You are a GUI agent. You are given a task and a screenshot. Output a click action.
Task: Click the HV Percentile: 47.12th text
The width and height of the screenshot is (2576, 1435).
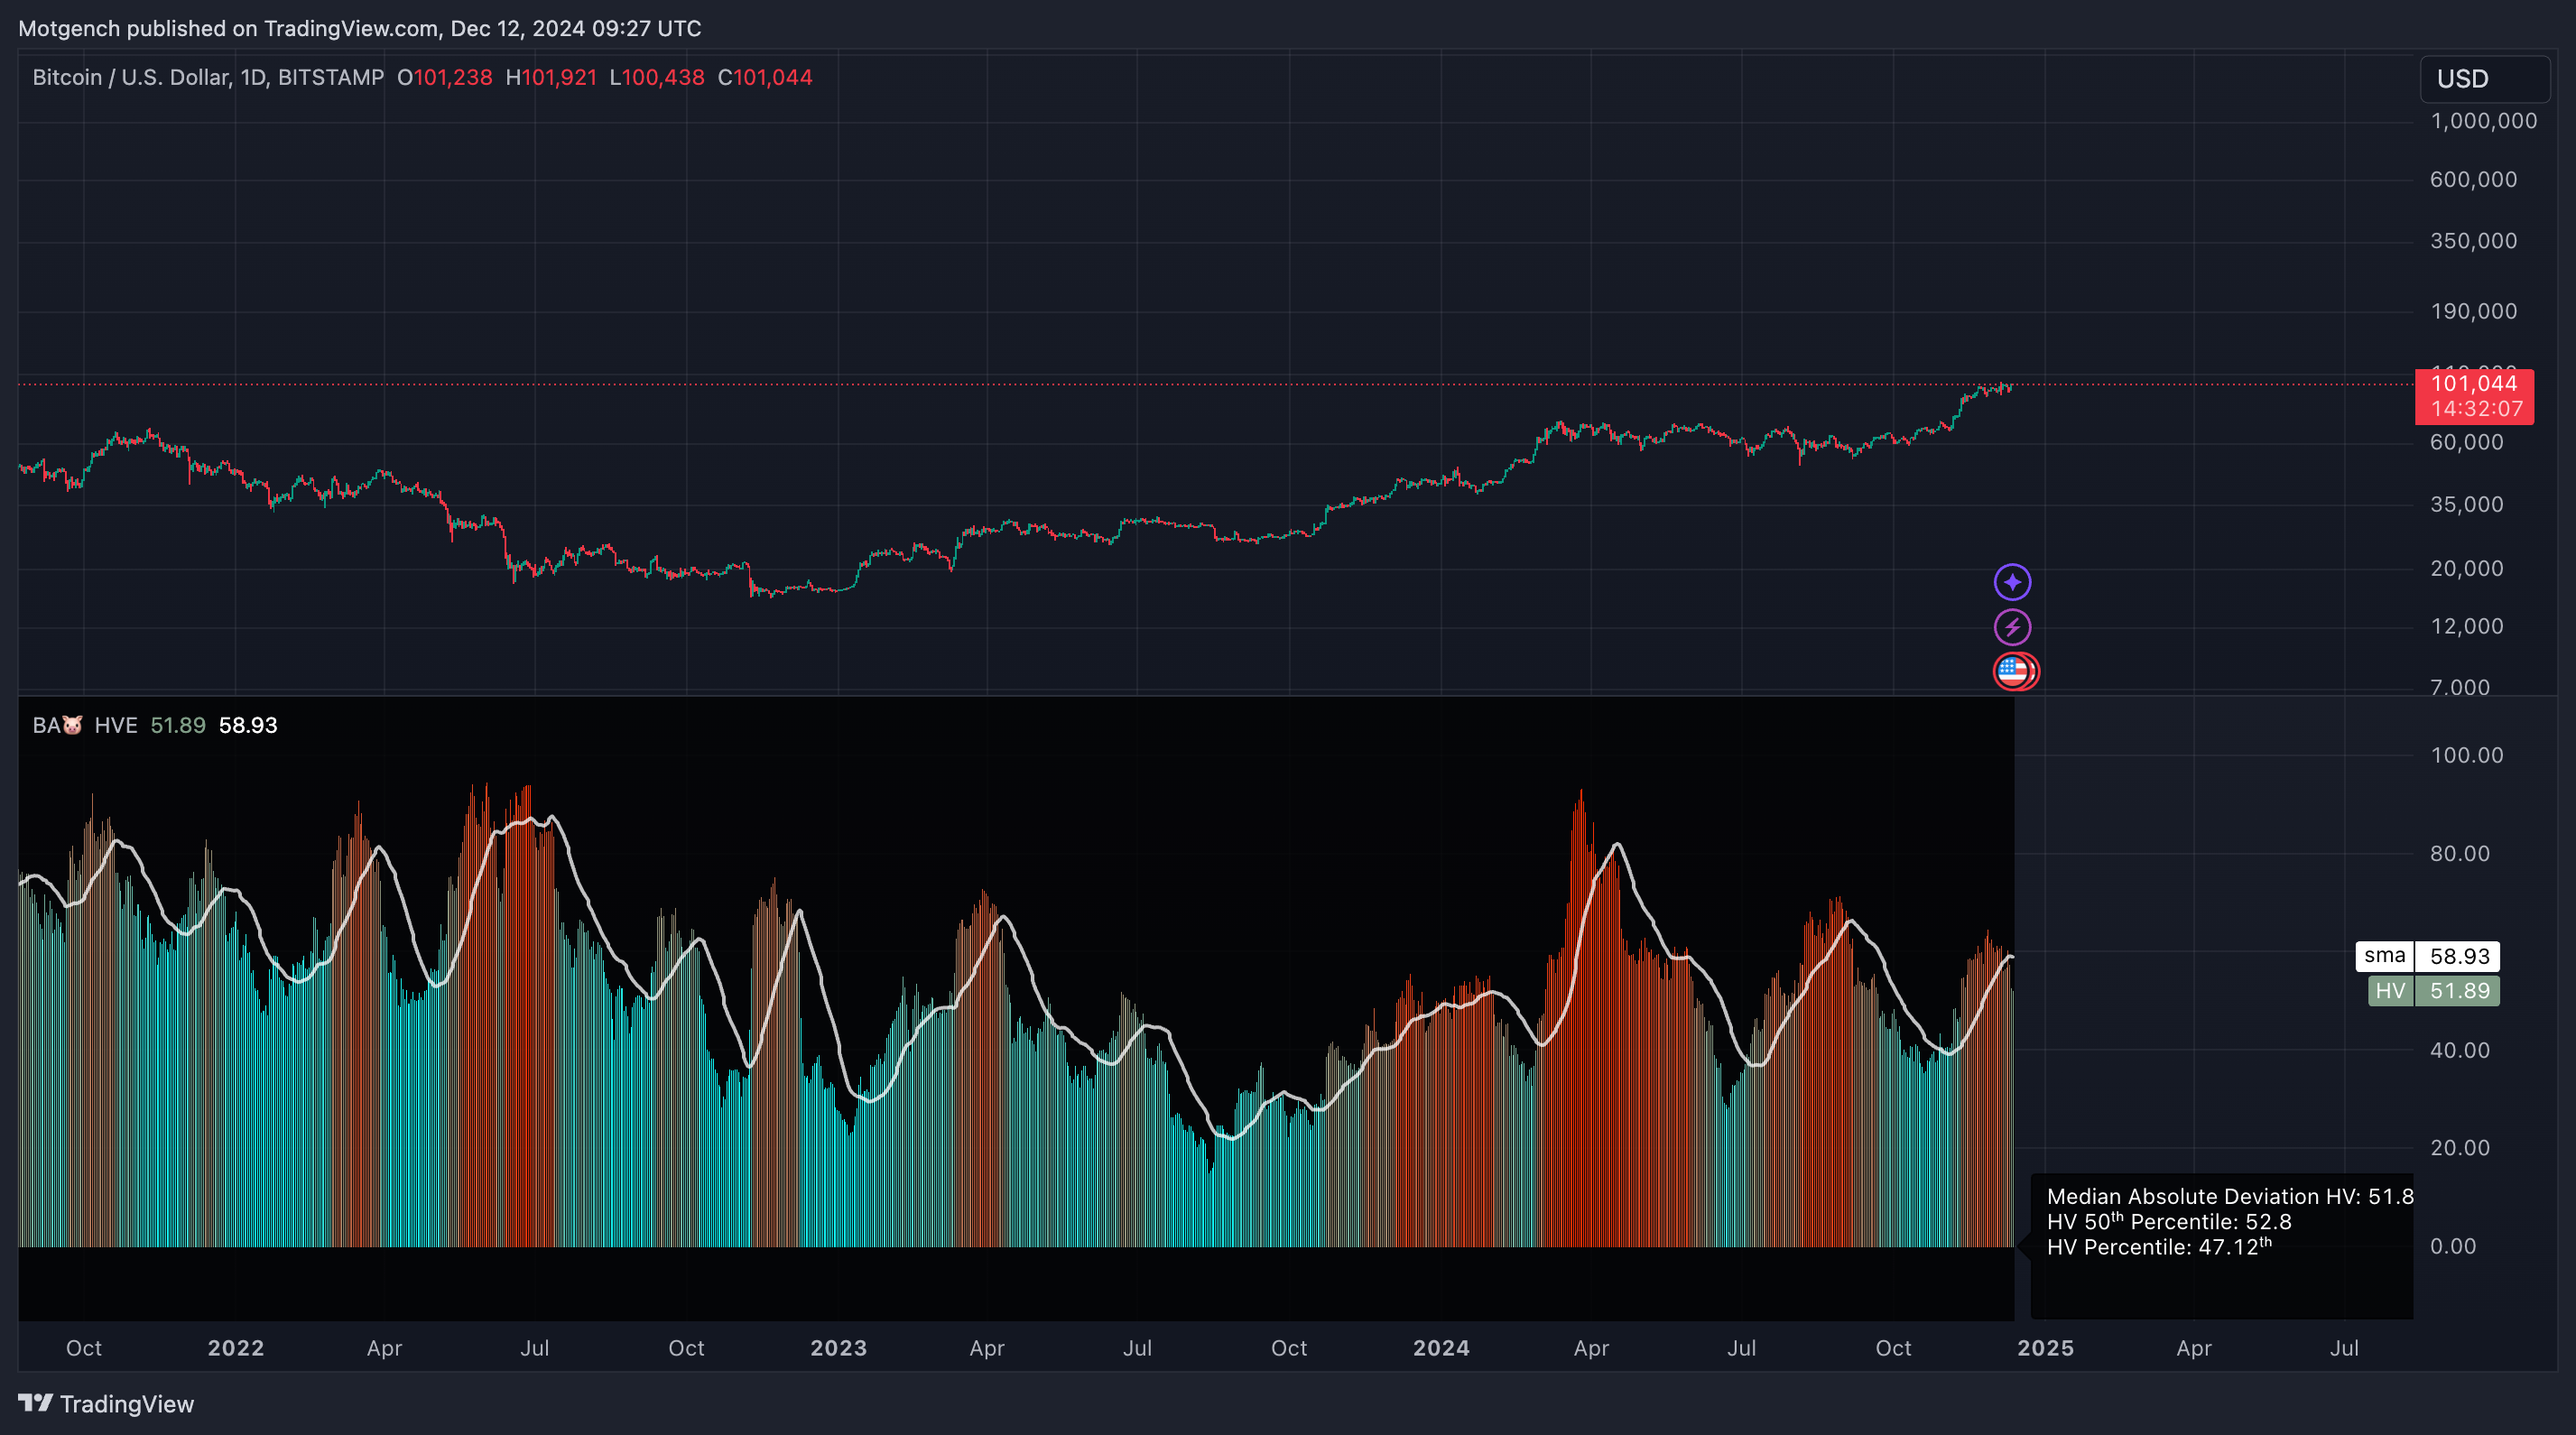pyautogui.click(x=2159, y=1246)
